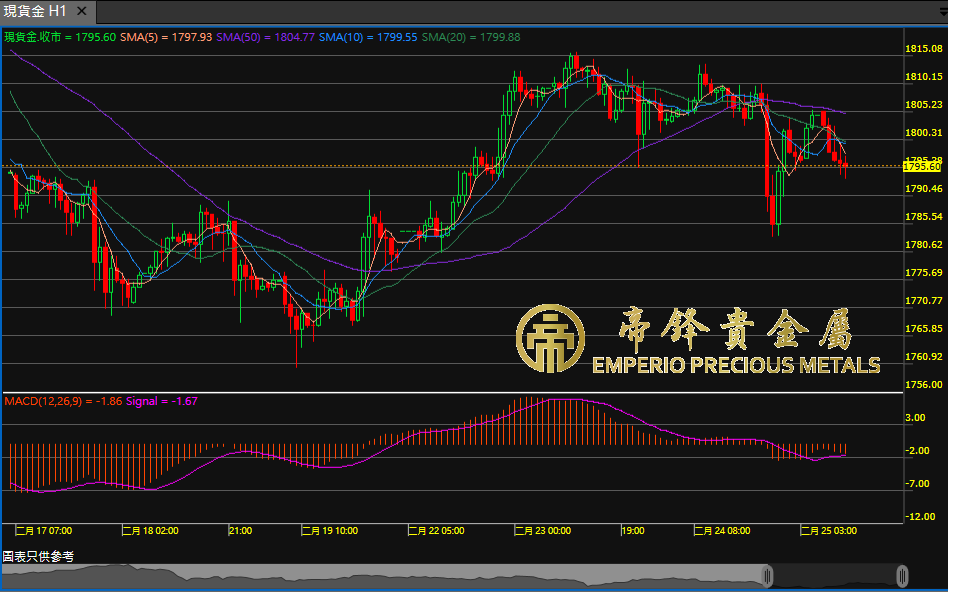Click the 1815.08 price axis label
Viewport: 956px width, 592px height.
point(923,48)
